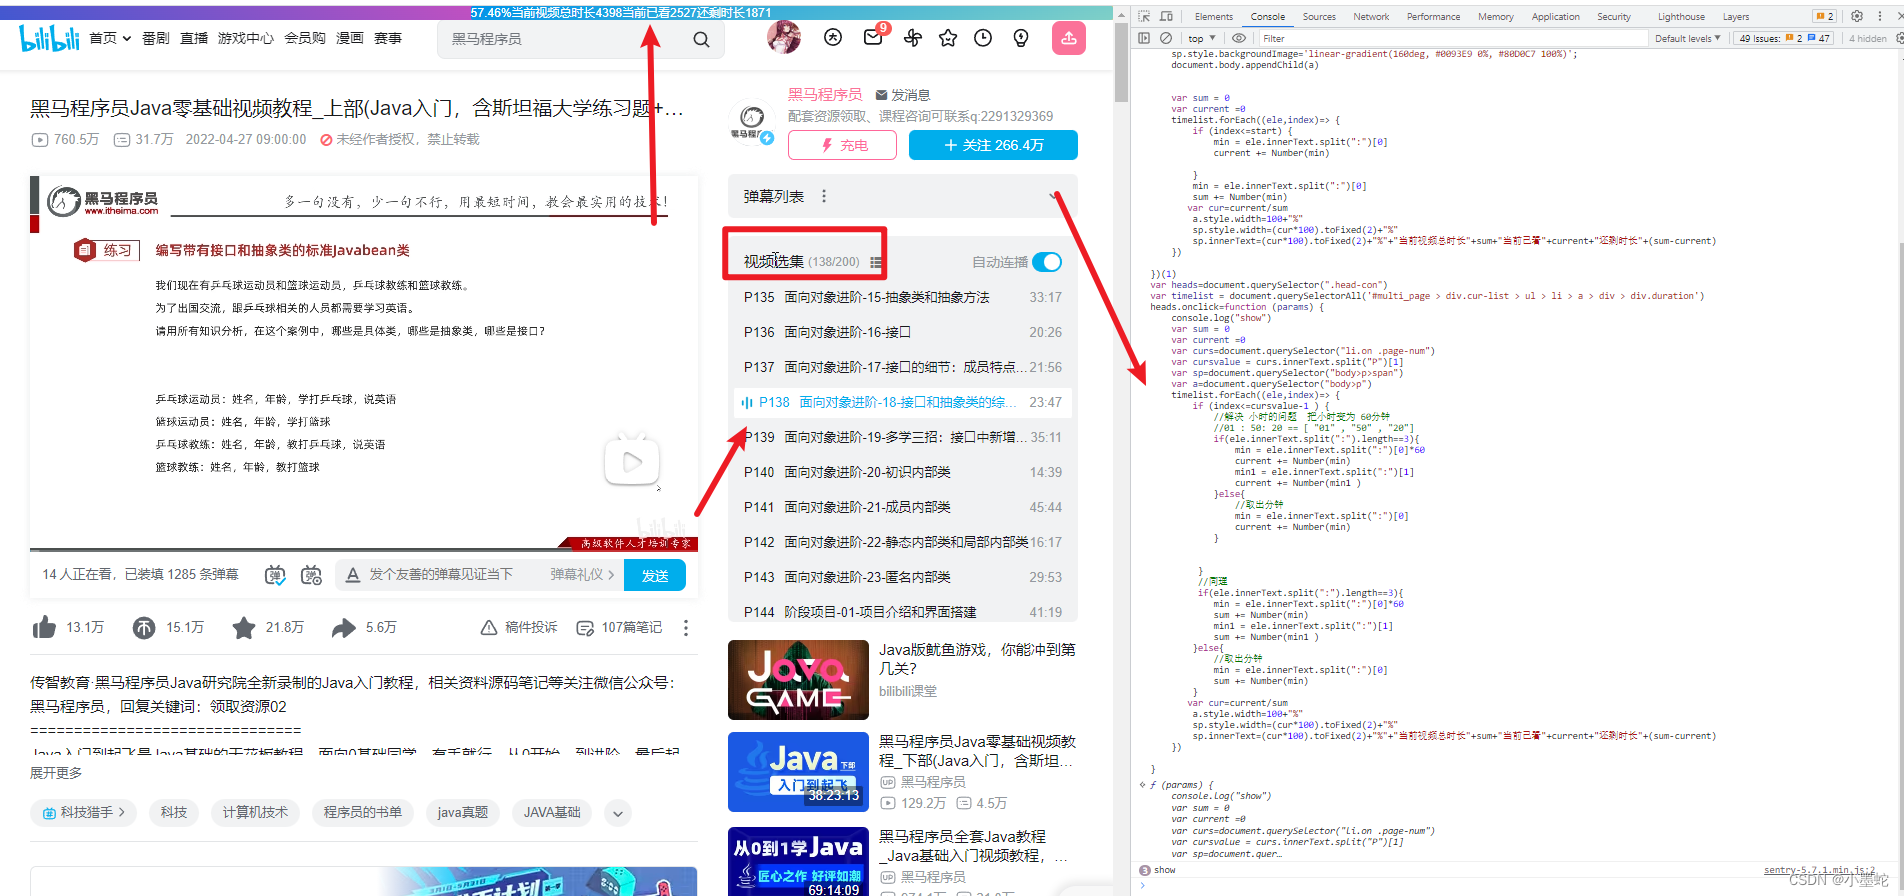
Task: Expand the logged function (params) entry
Action: (1143, 785)
